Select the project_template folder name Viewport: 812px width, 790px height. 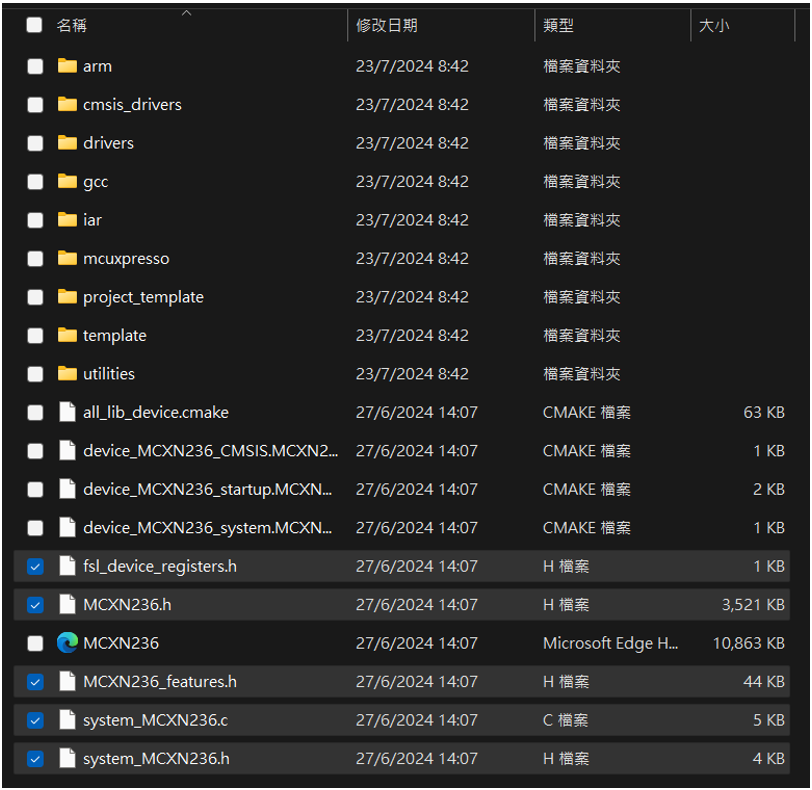143,297
